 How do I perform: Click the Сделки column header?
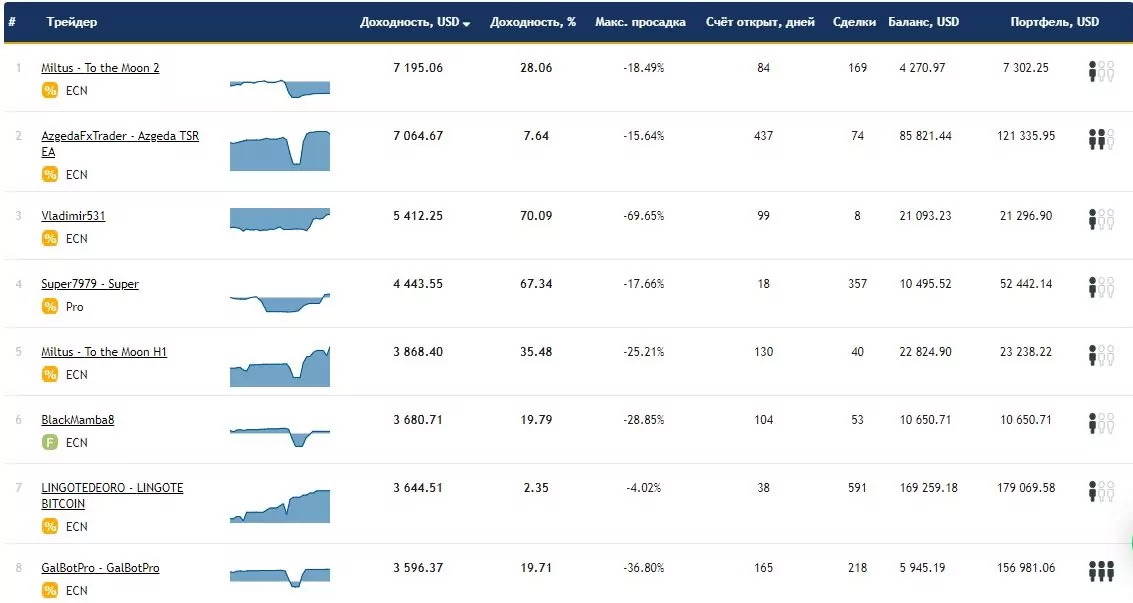coord(854,22)
